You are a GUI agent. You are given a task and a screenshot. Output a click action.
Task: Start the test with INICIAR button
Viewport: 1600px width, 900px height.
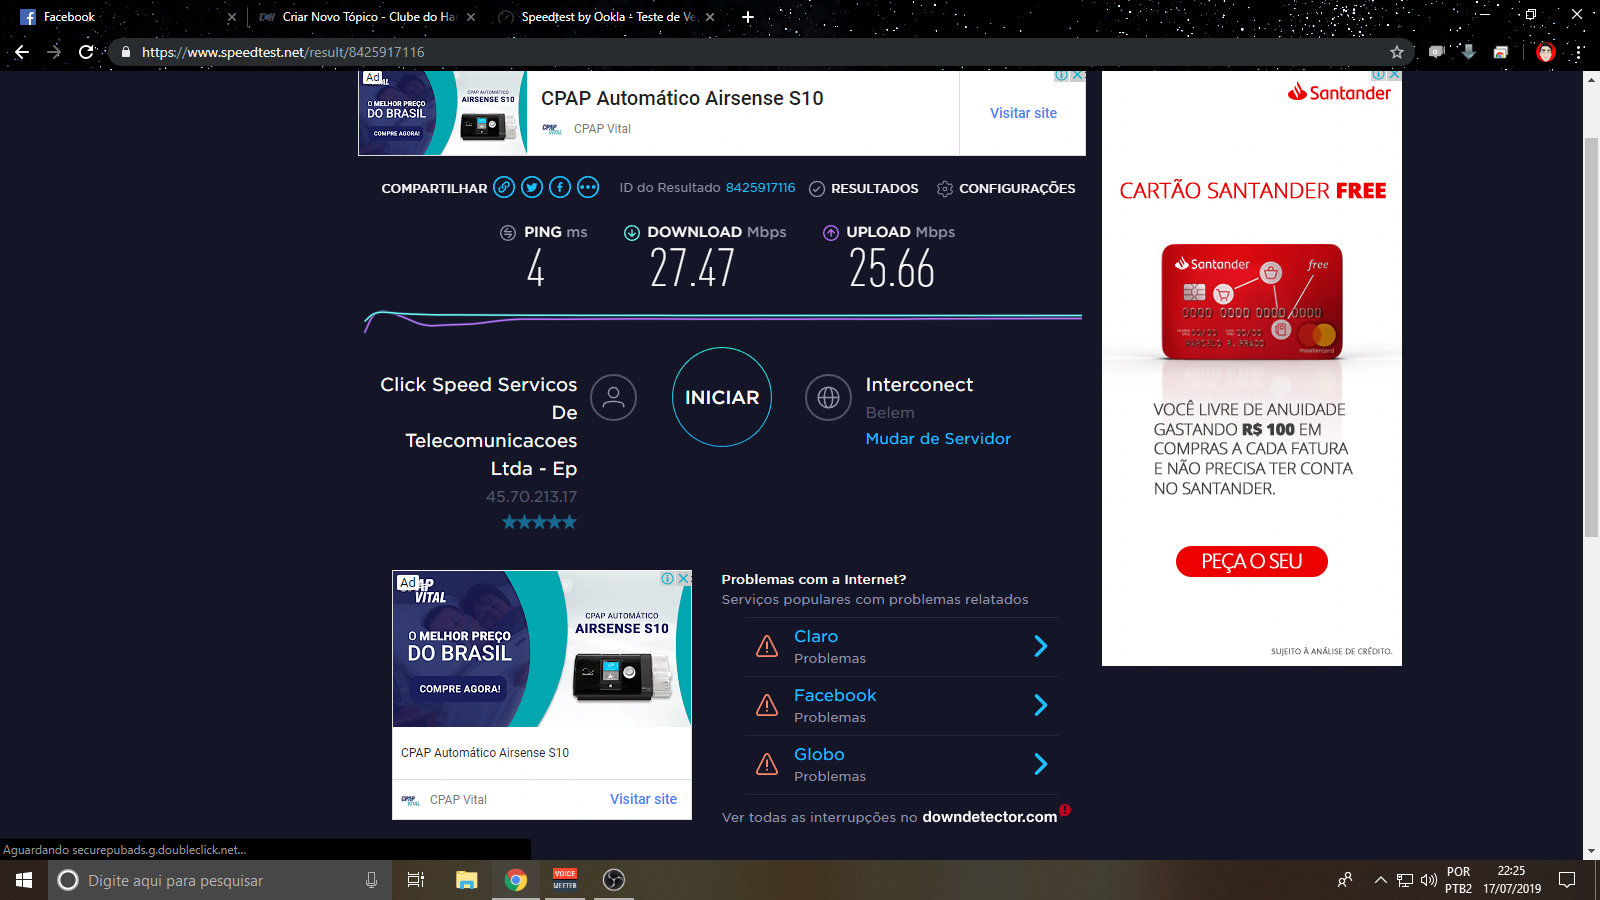722,397
